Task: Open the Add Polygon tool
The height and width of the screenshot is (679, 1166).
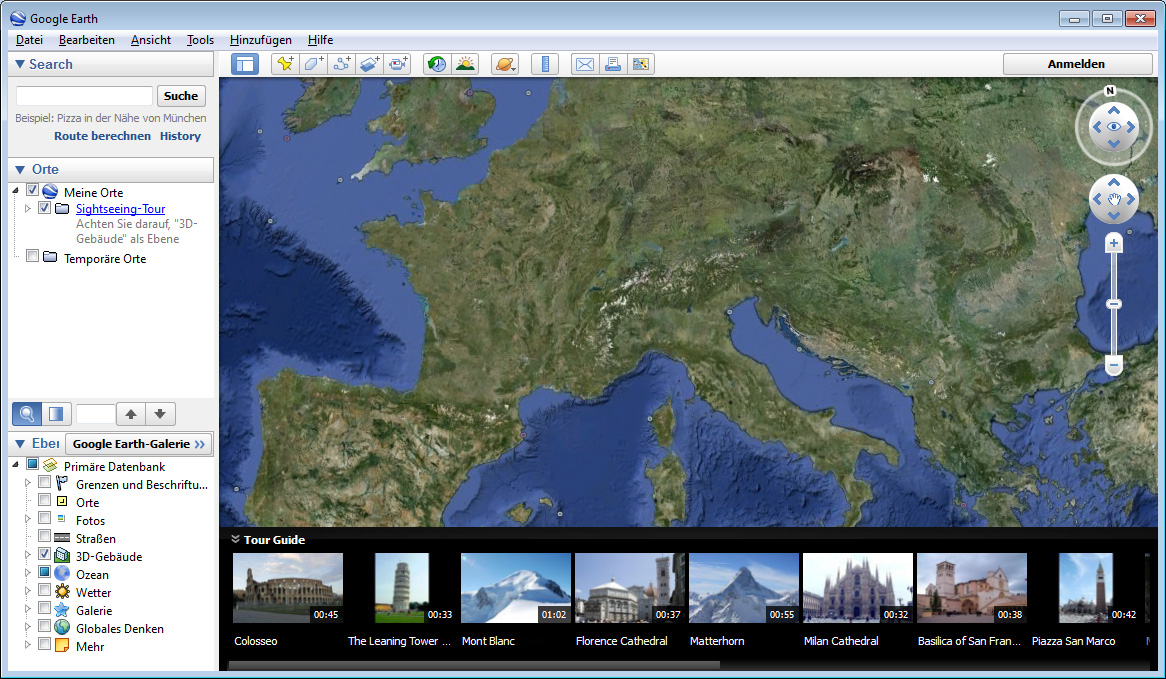Action: pyautogui.click(x=313, y=63)
